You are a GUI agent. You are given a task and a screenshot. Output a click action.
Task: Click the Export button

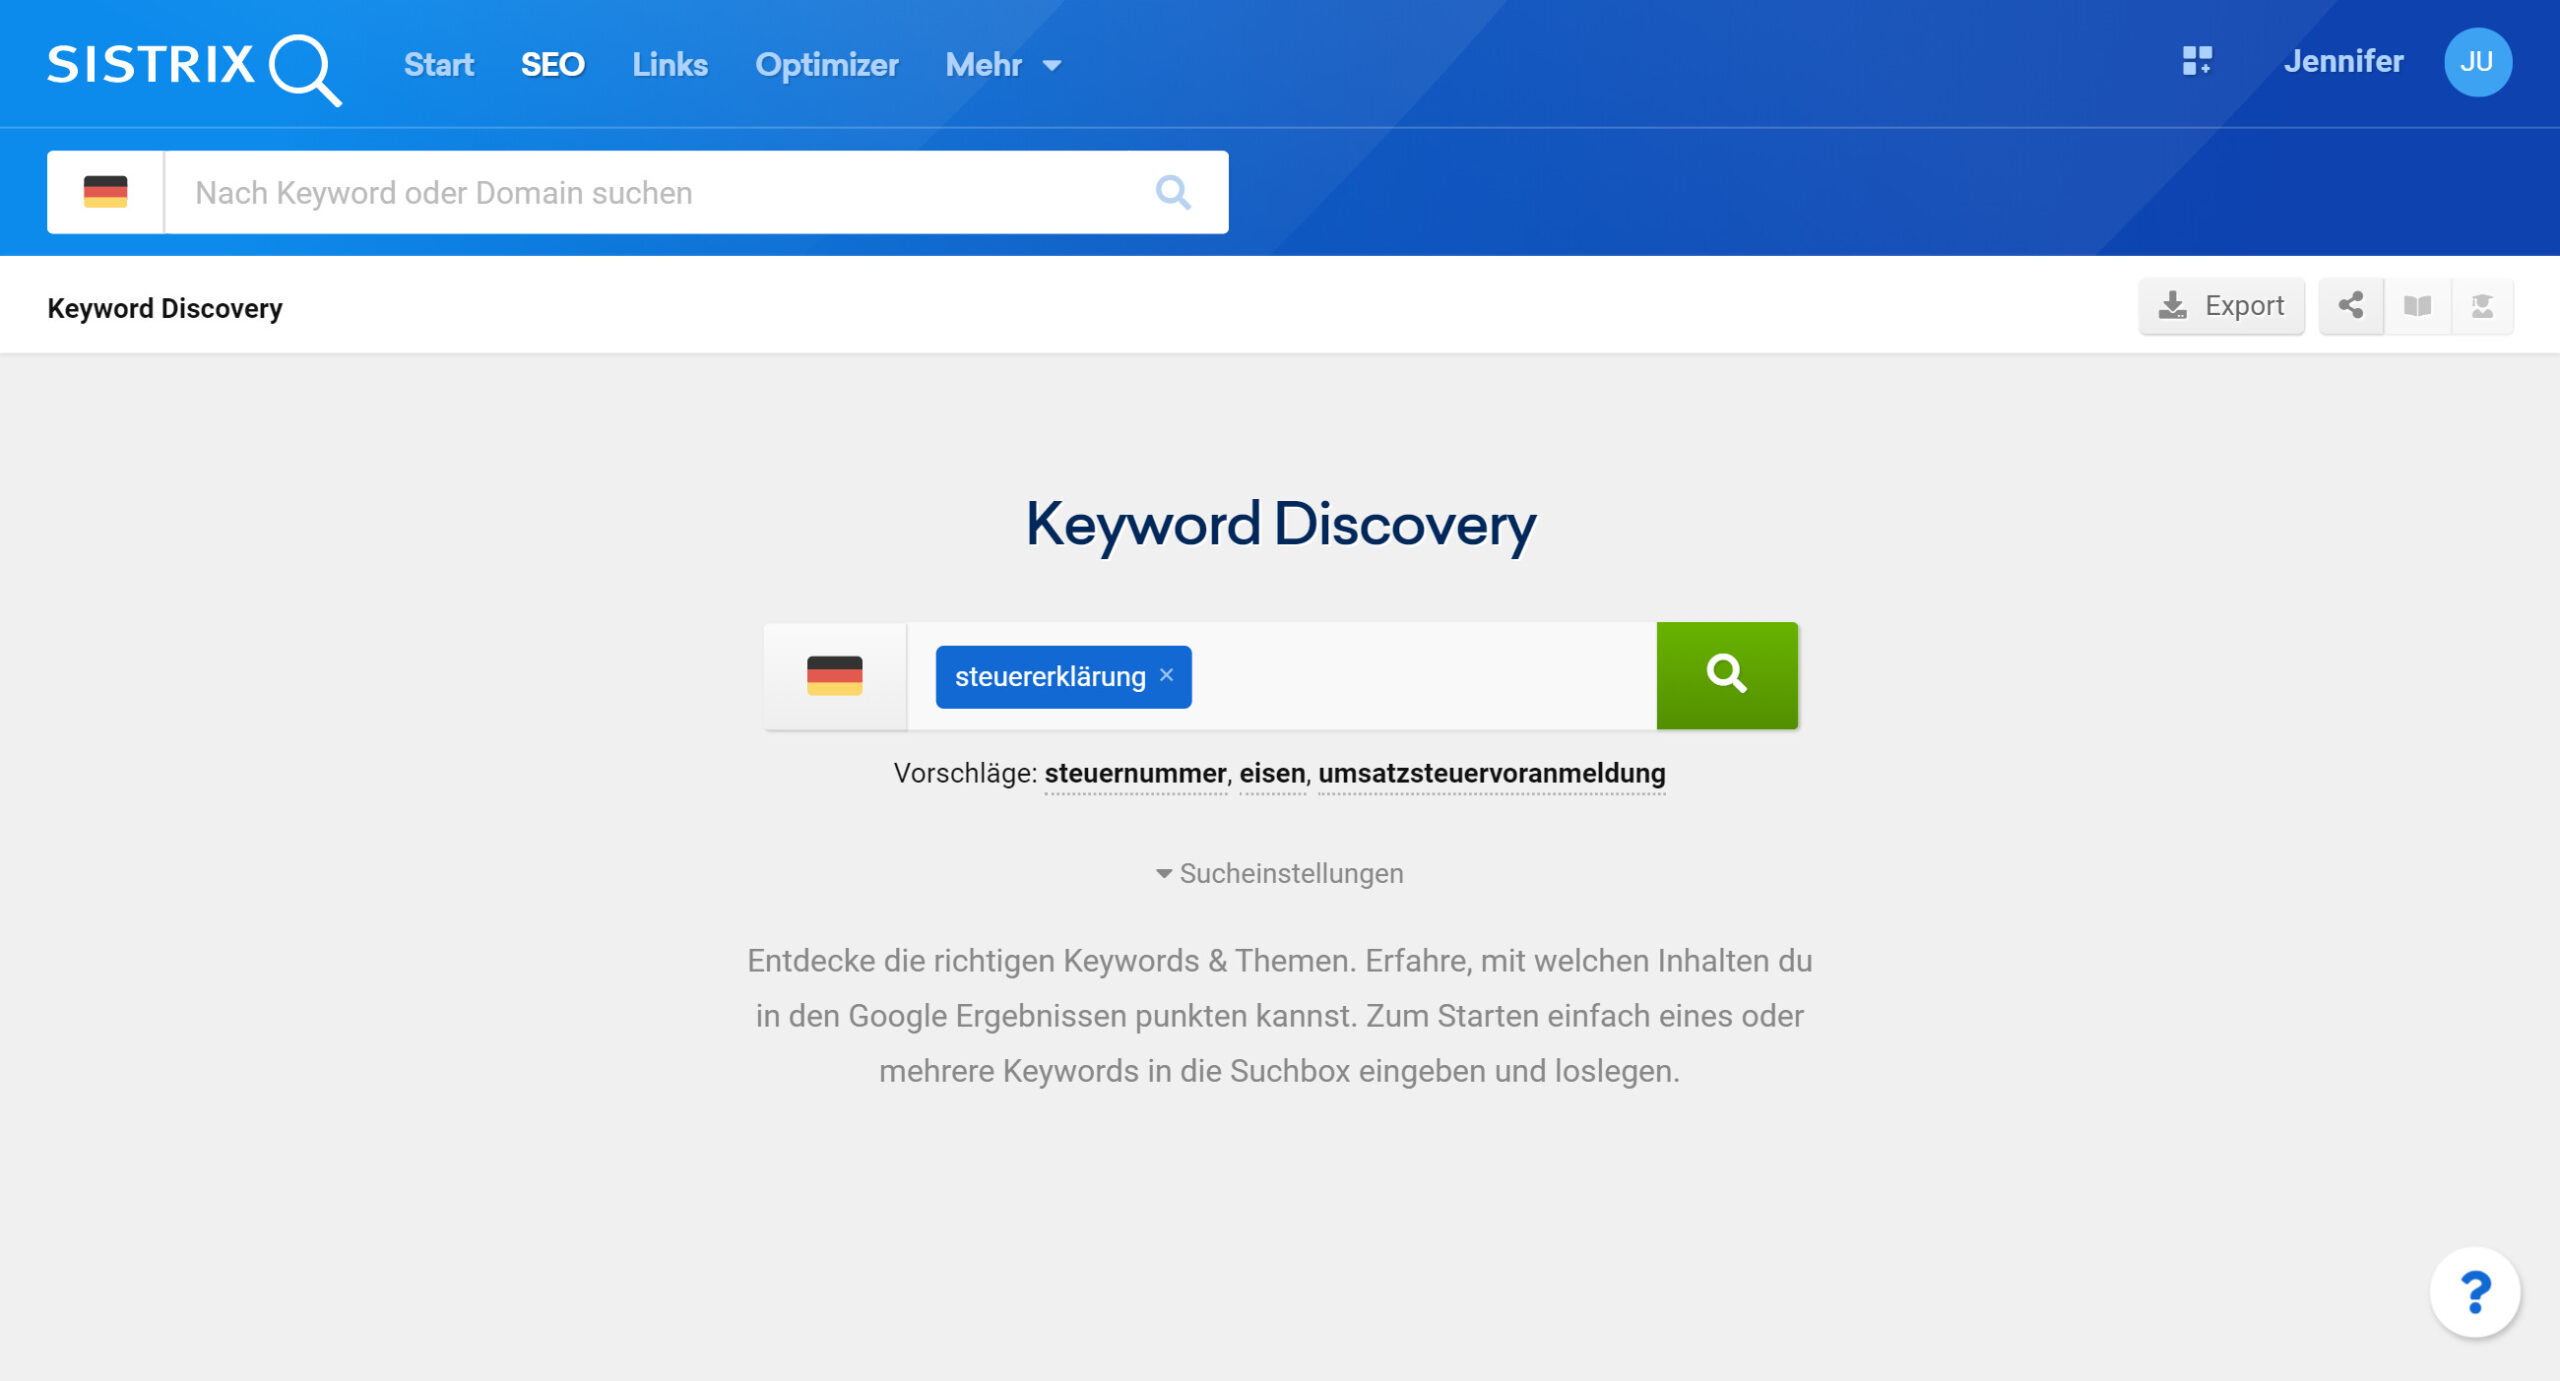[2221, 306]
